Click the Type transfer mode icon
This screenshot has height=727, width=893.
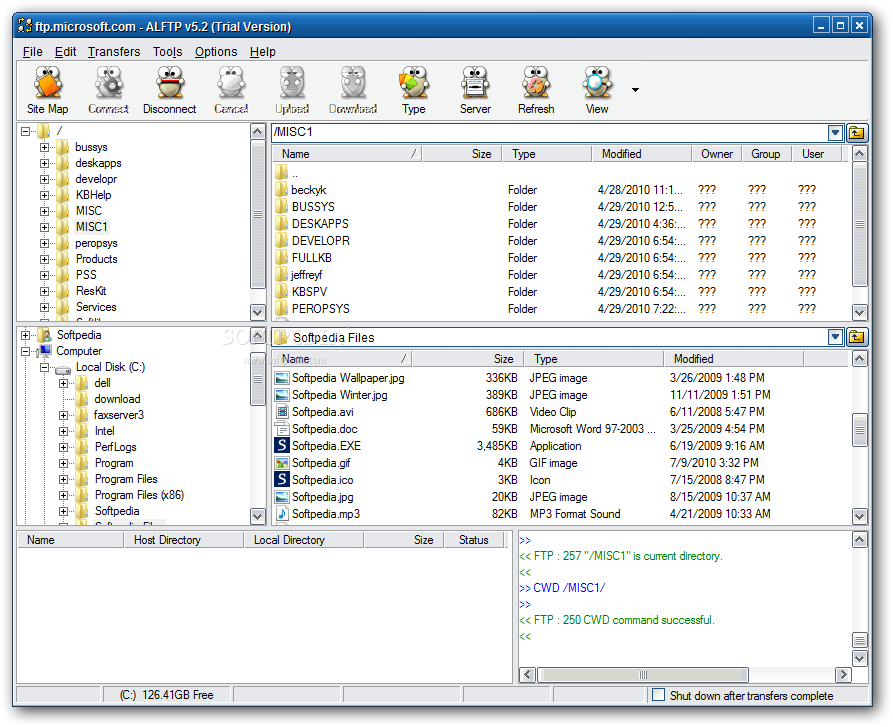click(x=413, y=90)
